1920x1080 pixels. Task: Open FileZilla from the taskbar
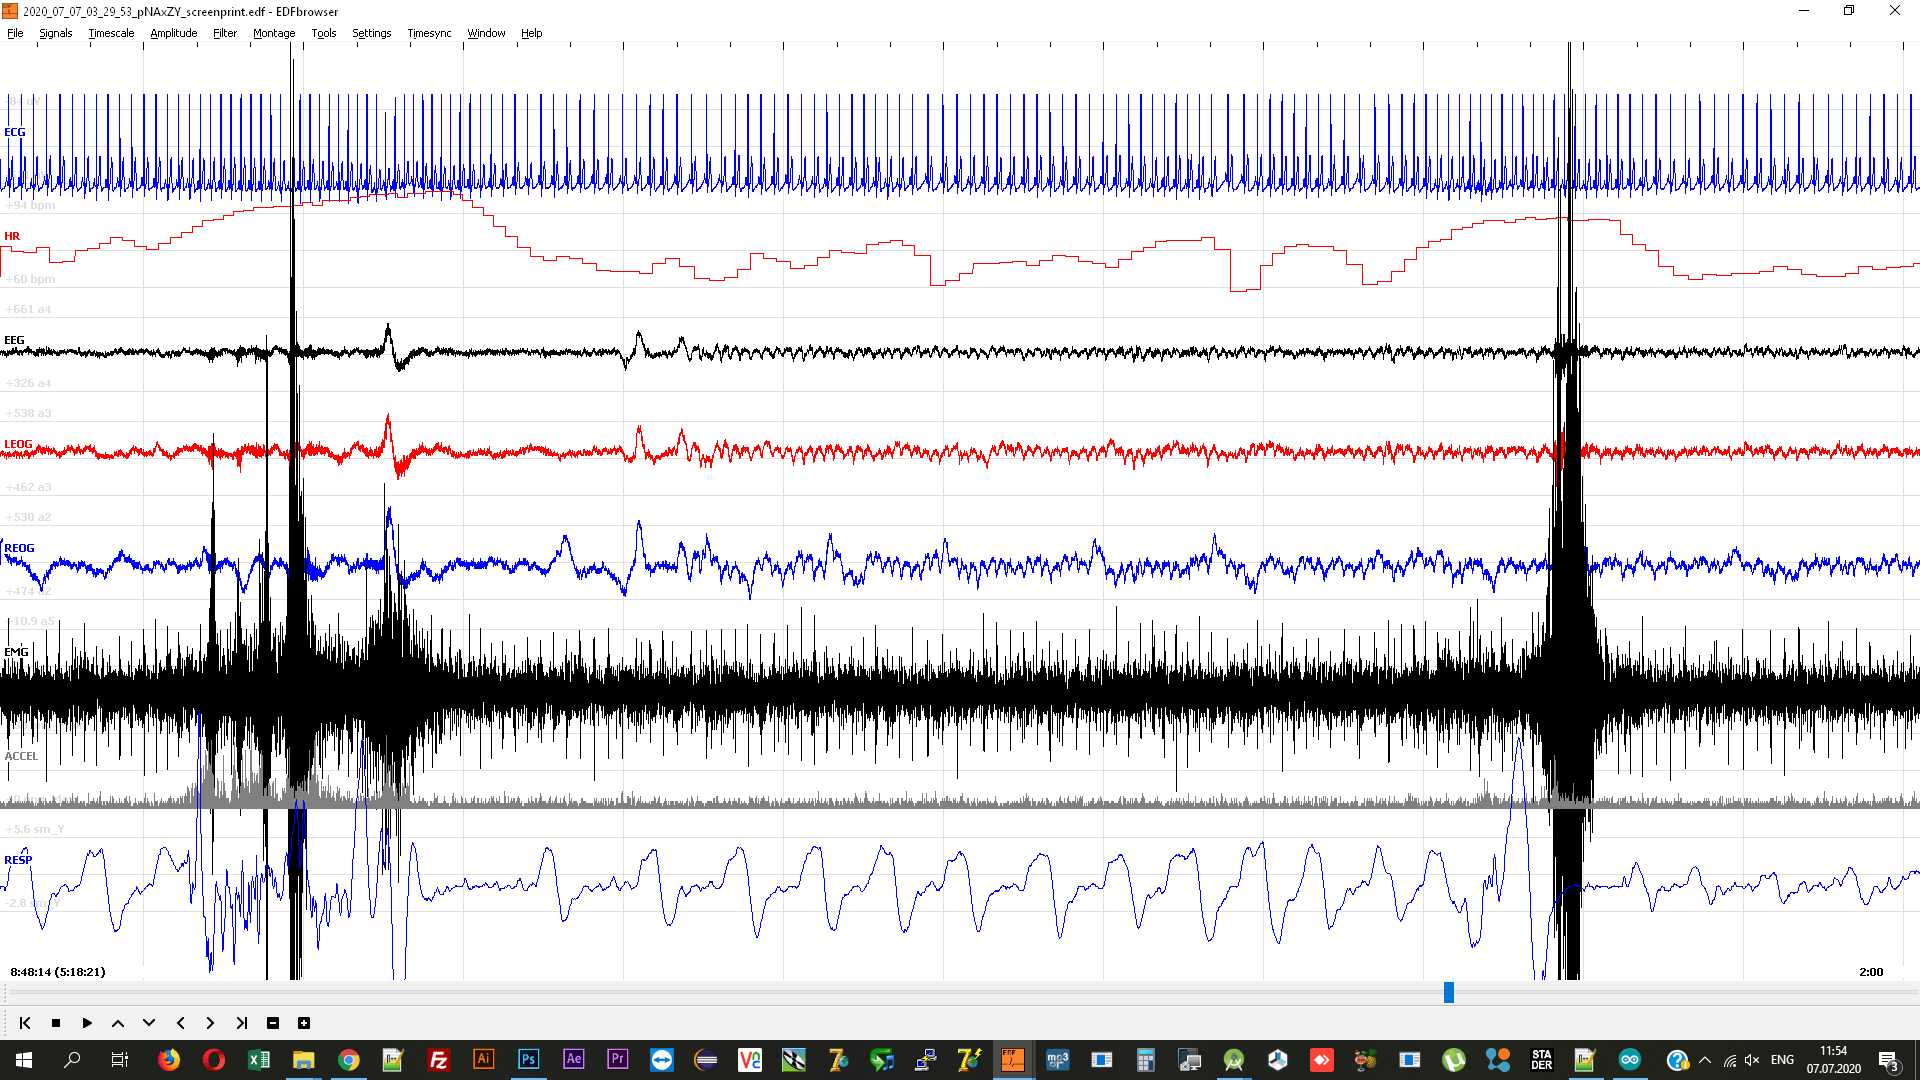click(x=438, y=1060)
